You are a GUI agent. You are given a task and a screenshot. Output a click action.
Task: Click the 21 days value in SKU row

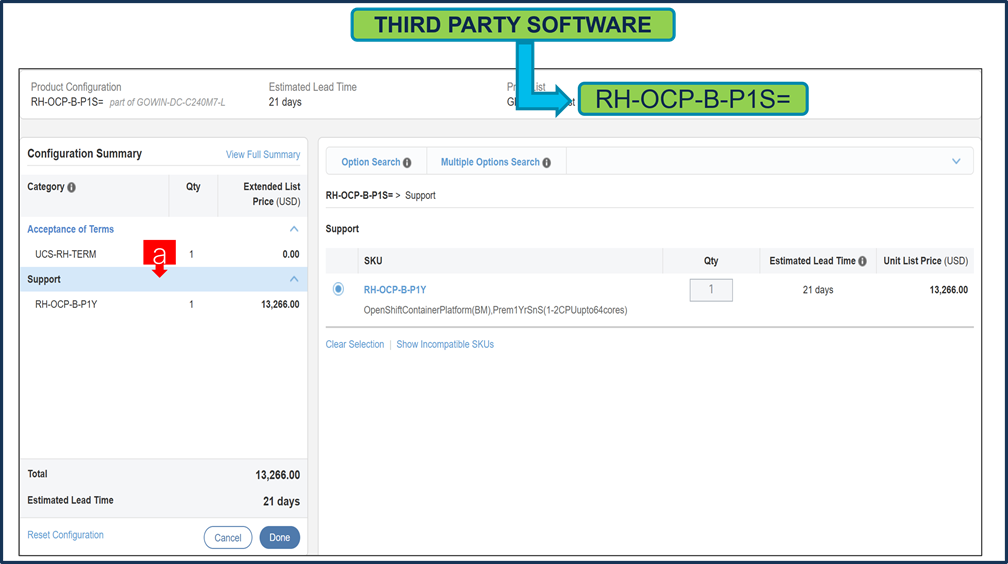[818, 290]
